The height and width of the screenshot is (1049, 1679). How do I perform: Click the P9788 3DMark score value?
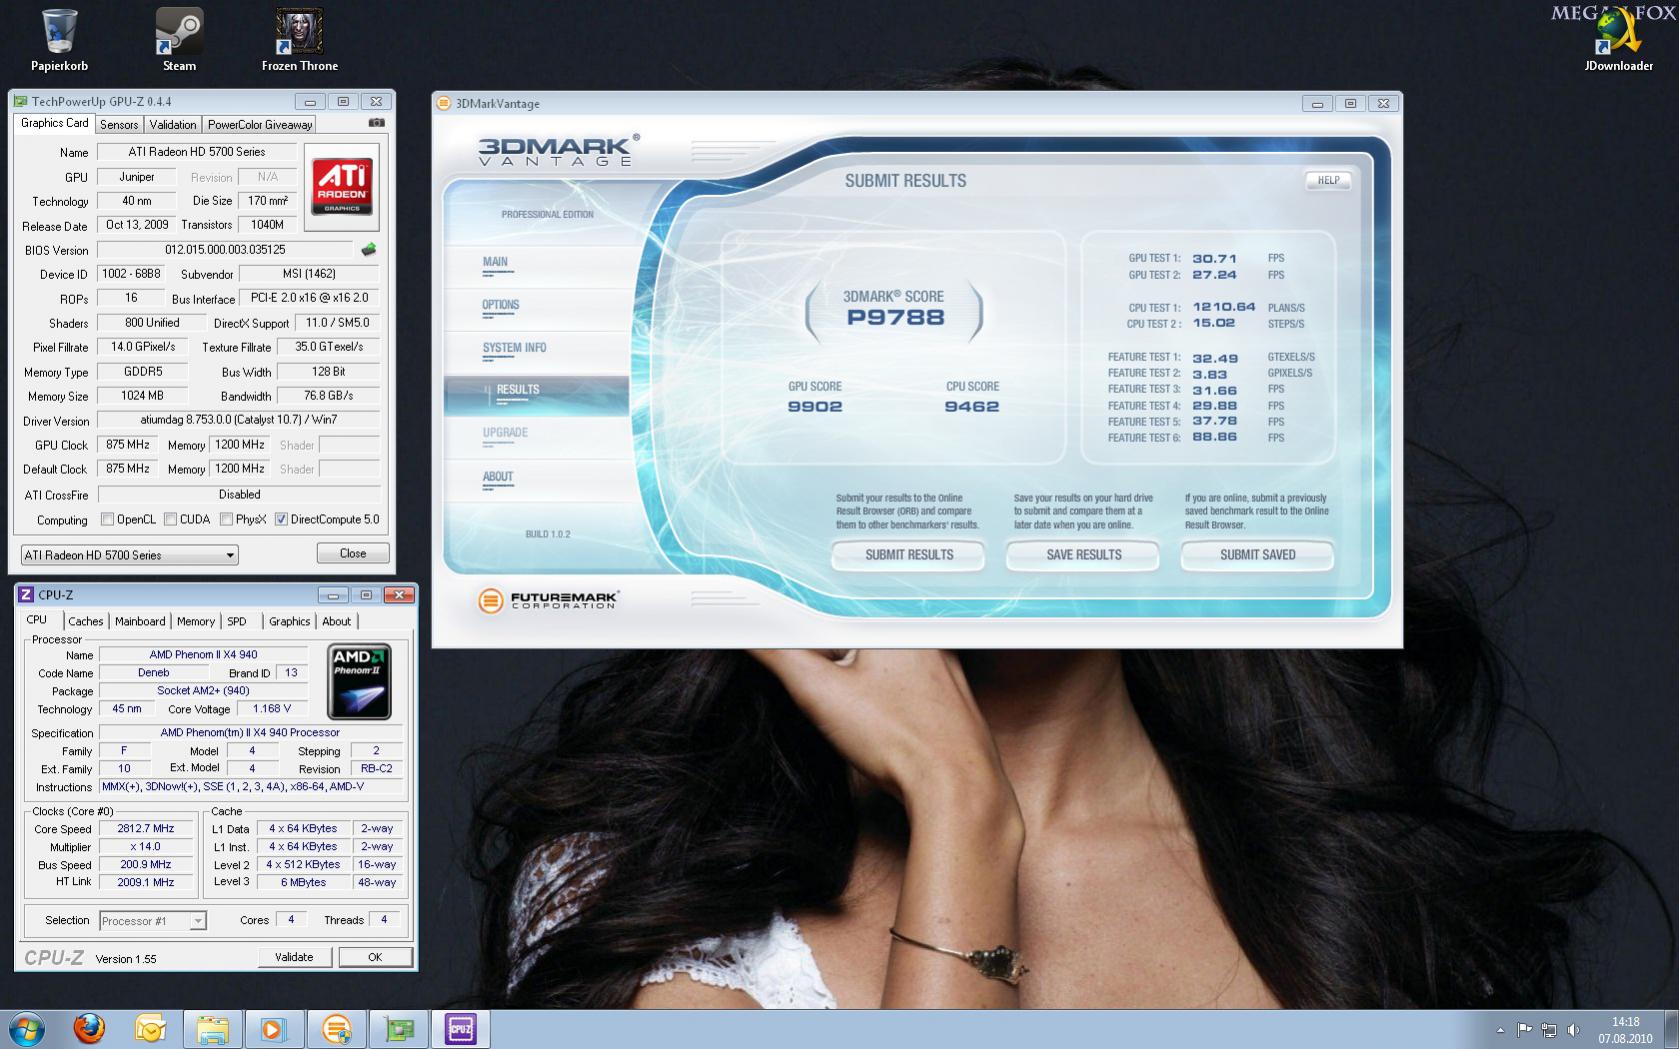click(x=895, y=318)
